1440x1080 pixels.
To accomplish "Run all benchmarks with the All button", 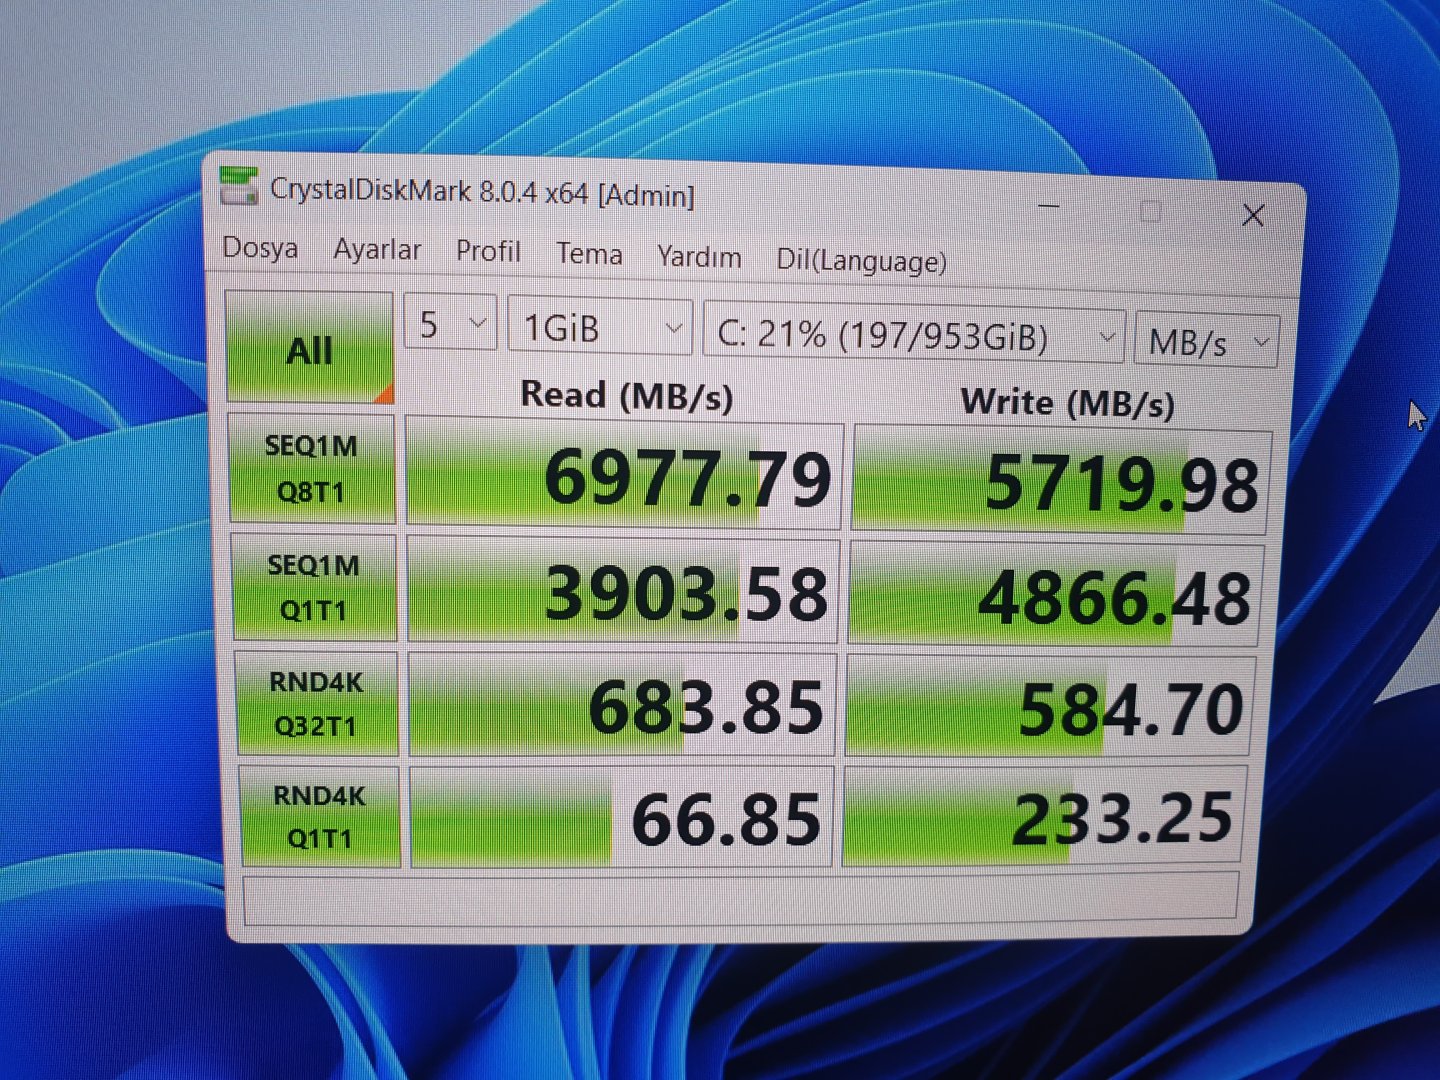I will tap(310, 347).
